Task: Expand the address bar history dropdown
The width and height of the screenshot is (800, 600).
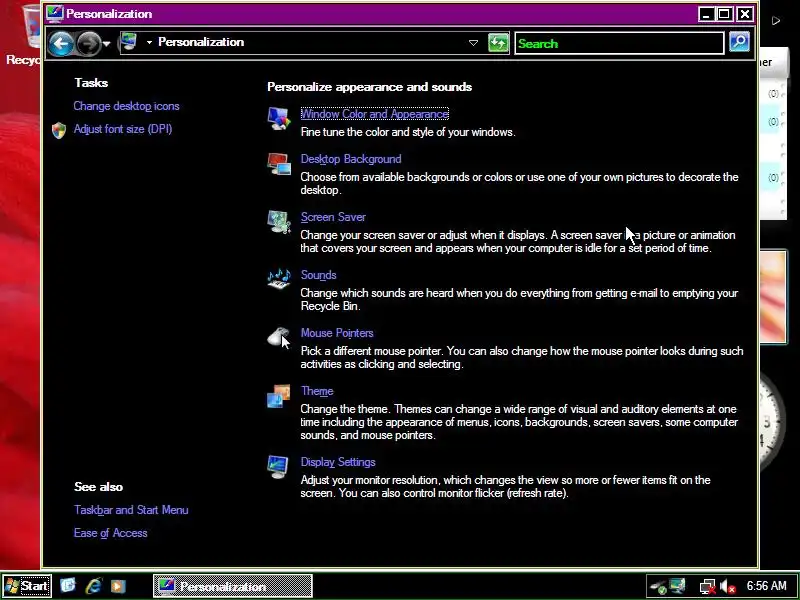Action: pyautogui.click(x=473, y=43)
